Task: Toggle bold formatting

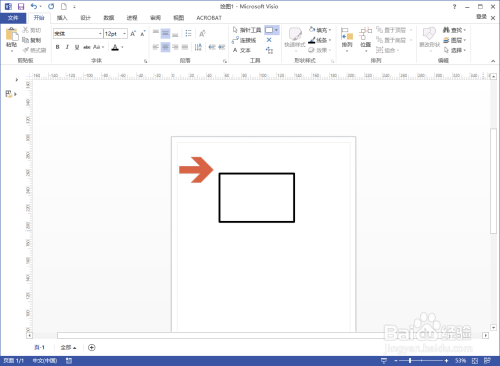Action: coord(58,47)
